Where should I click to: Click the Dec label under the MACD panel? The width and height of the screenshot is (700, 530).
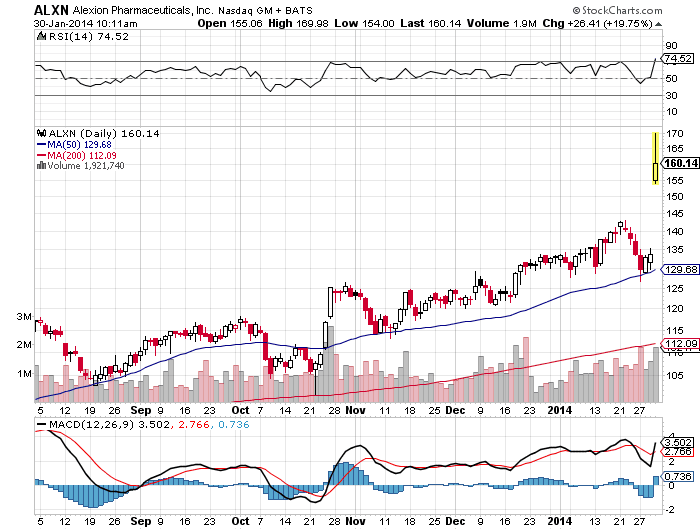tap(455, 521)
